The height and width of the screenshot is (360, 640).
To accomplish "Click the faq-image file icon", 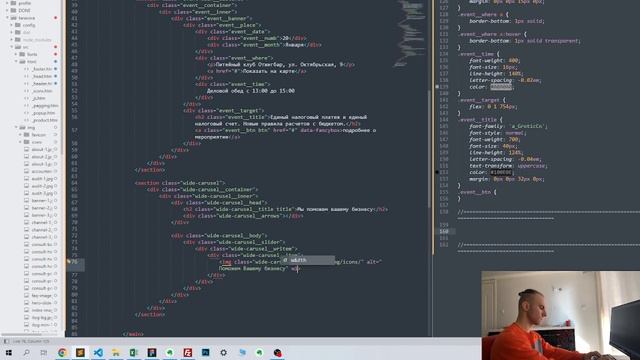I will [27, 296].
